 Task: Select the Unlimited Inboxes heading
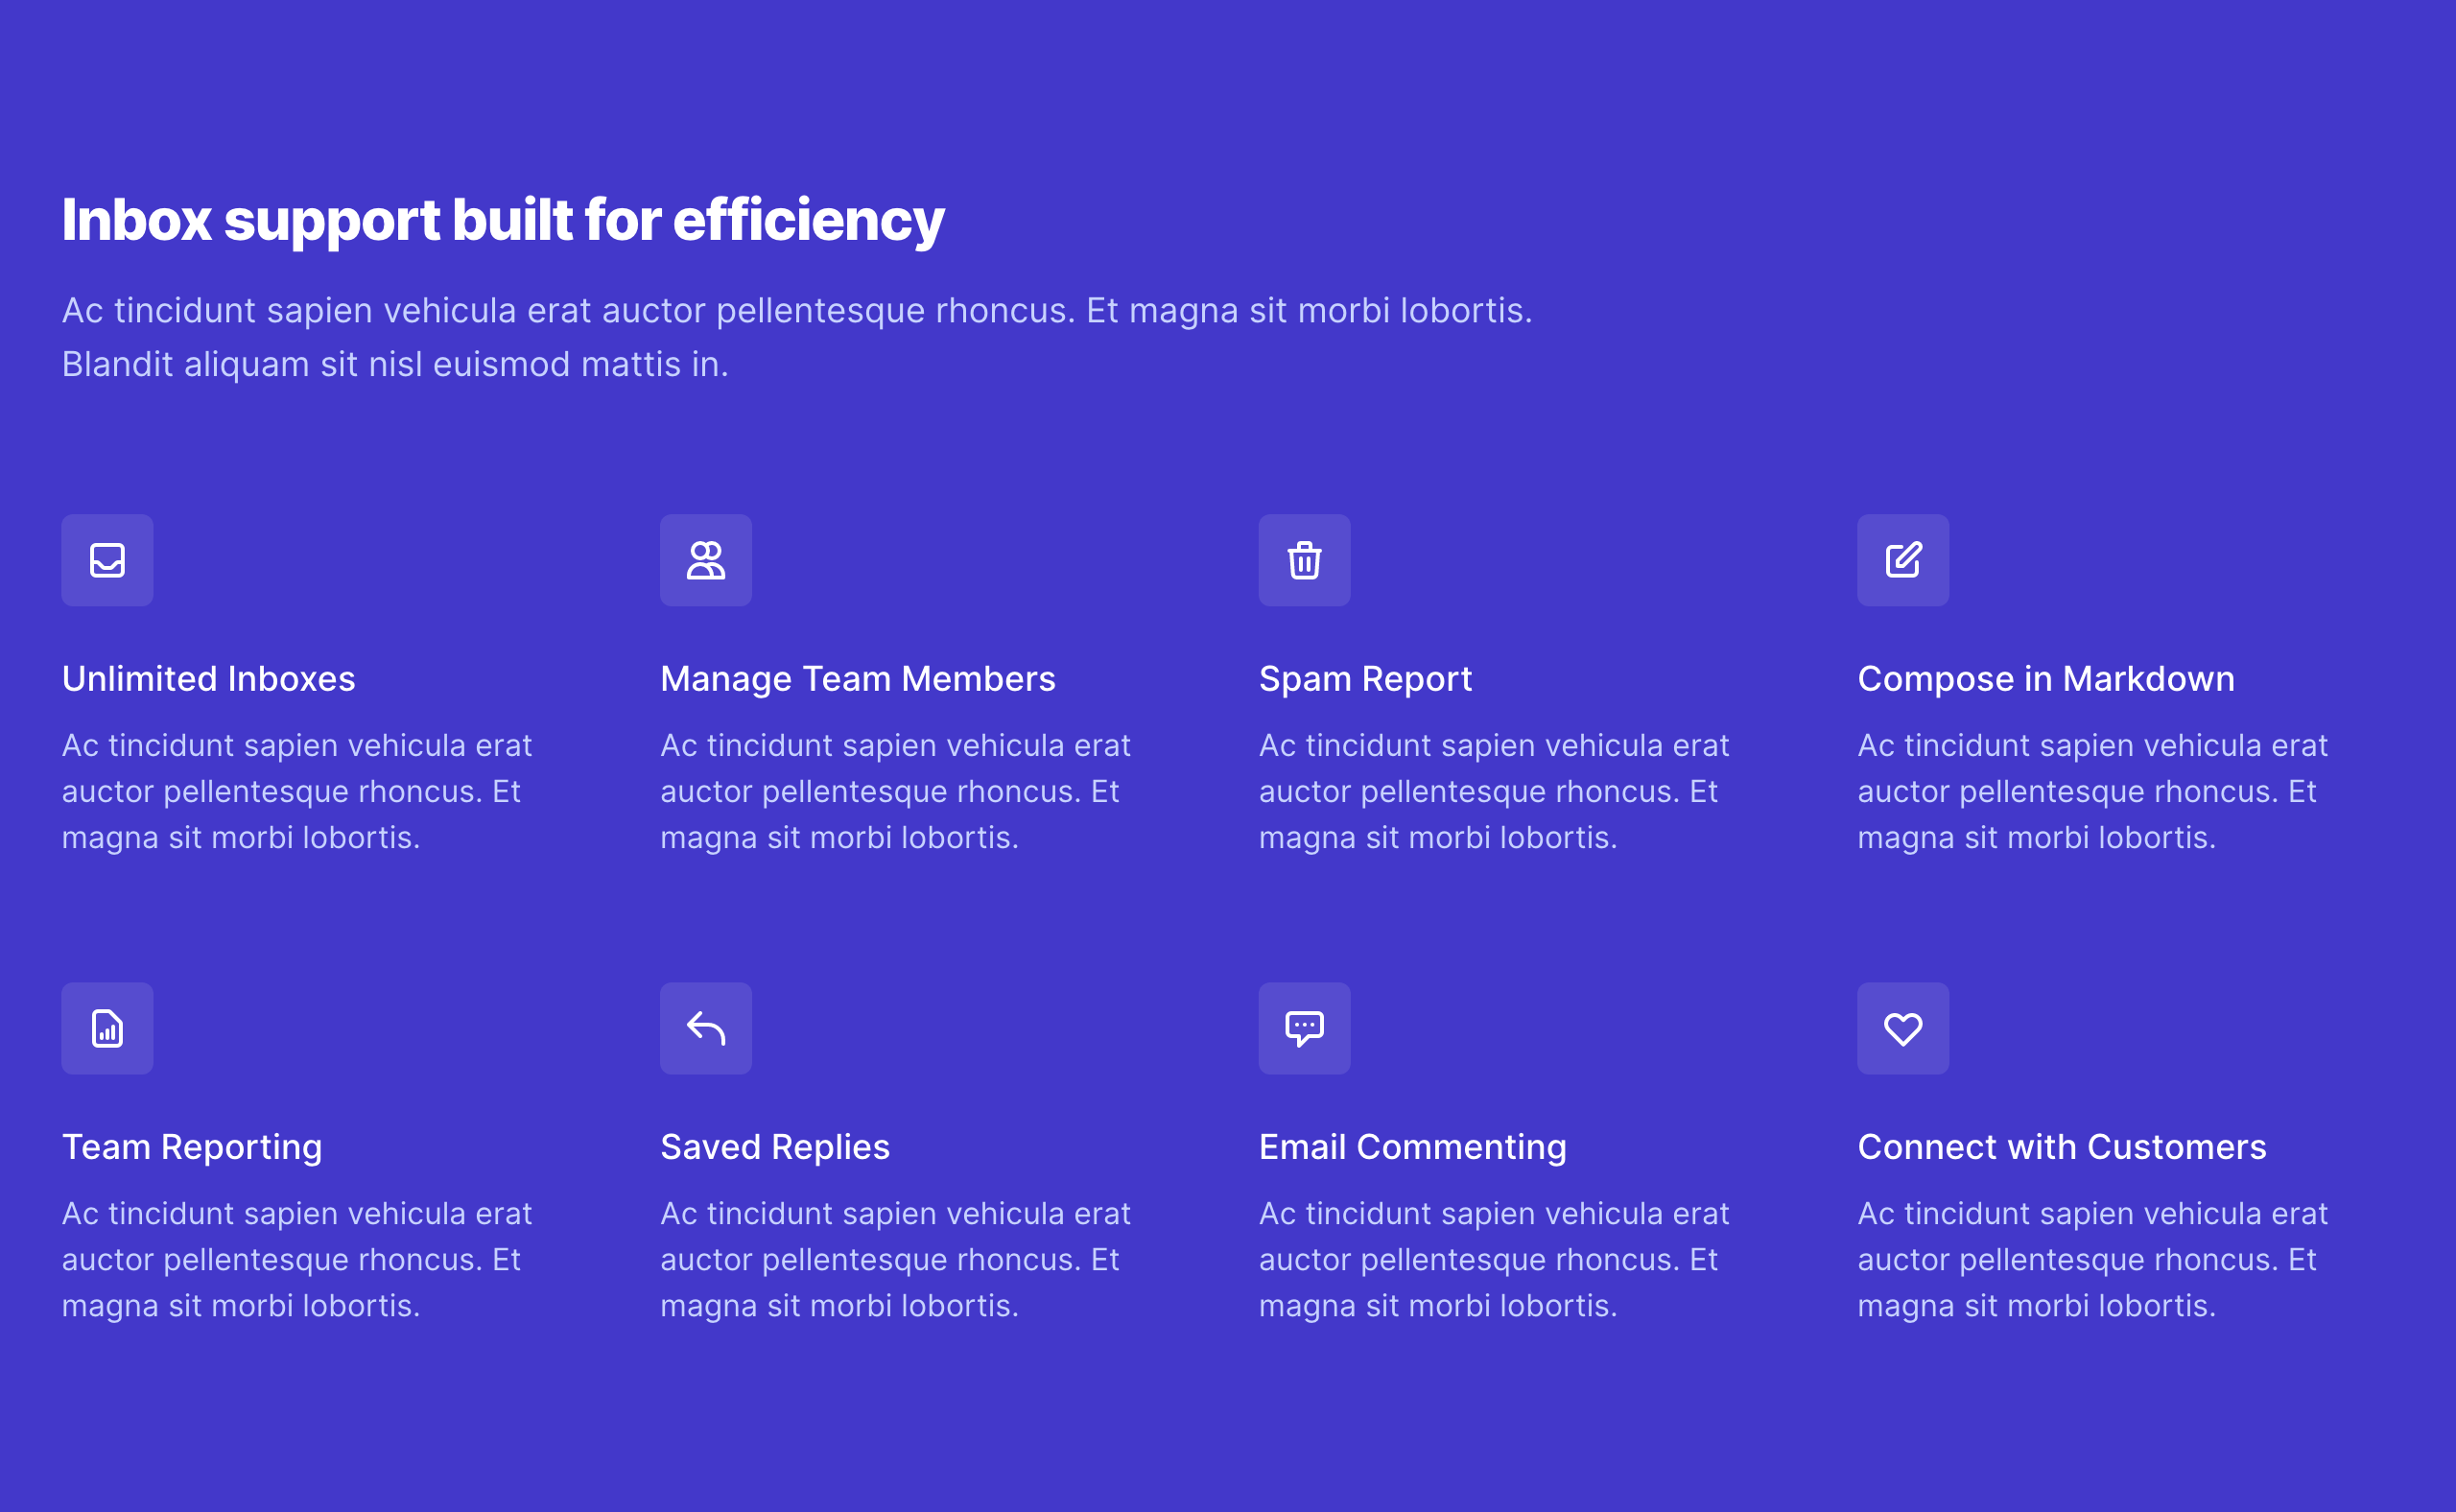(x=208, y=679)
